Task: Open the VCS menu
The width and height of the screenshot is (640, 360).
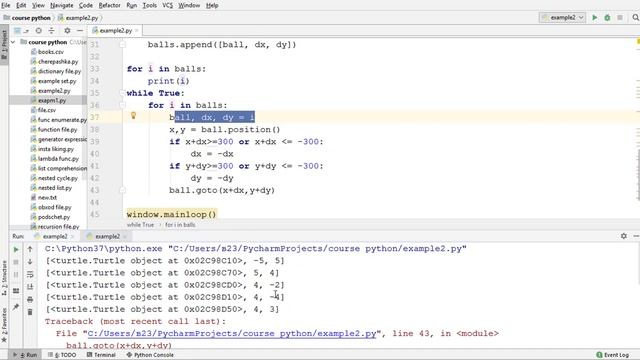Action: click(167, 5)
